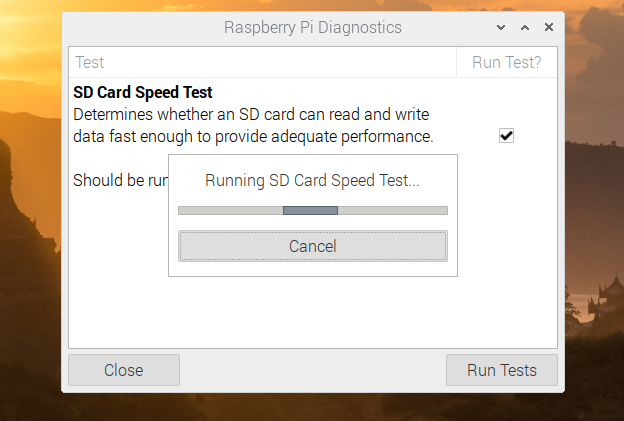Select the SD Card Speed Test title

[x=143, y=92]
